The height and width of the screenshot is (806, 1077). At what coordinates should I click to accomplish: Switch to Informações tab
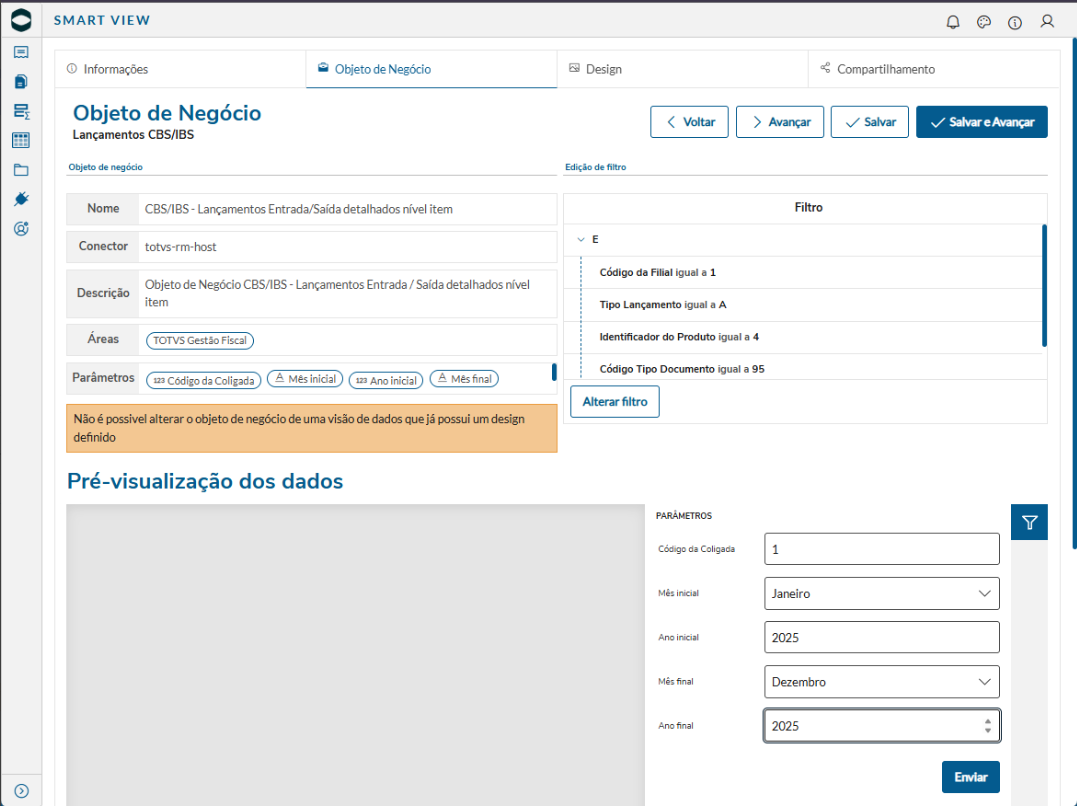click(x=180, y=69)
